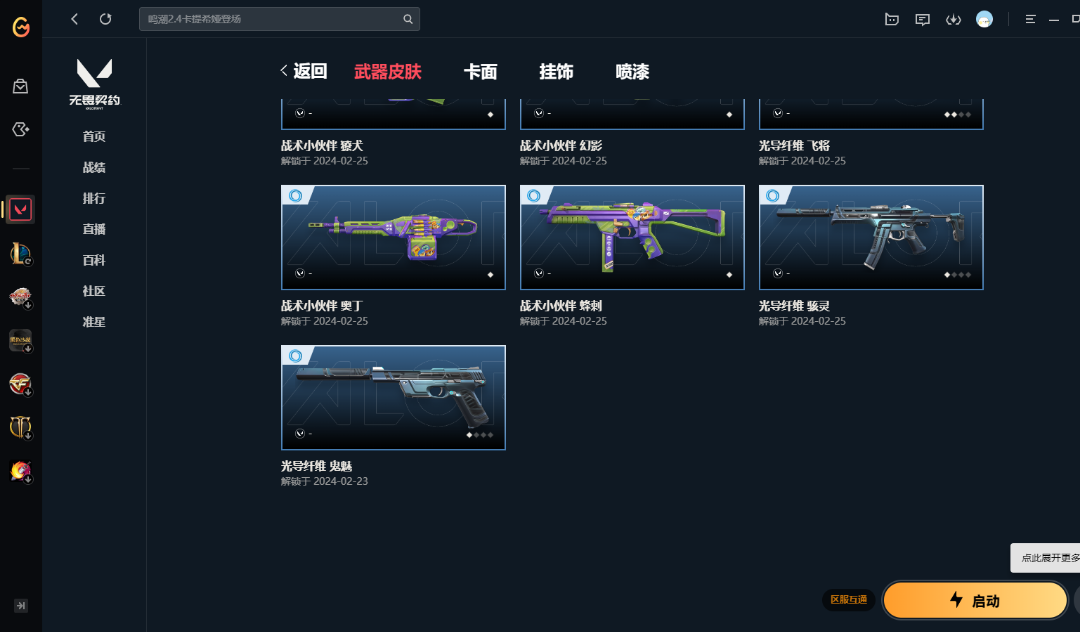Go back using top navigation arrow
1080x632 pixels.
point(74,19)
